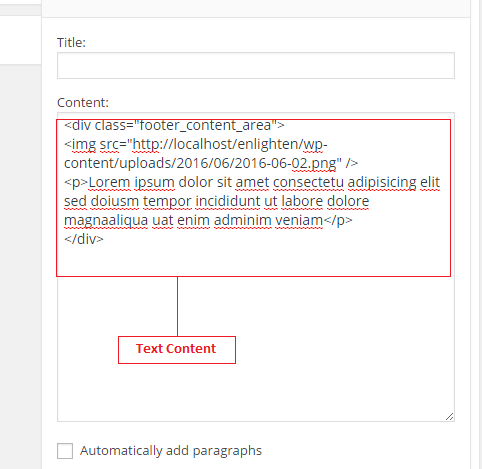
Task: Place cursor on the img src localhost line
Action: [x=196, y=144]
